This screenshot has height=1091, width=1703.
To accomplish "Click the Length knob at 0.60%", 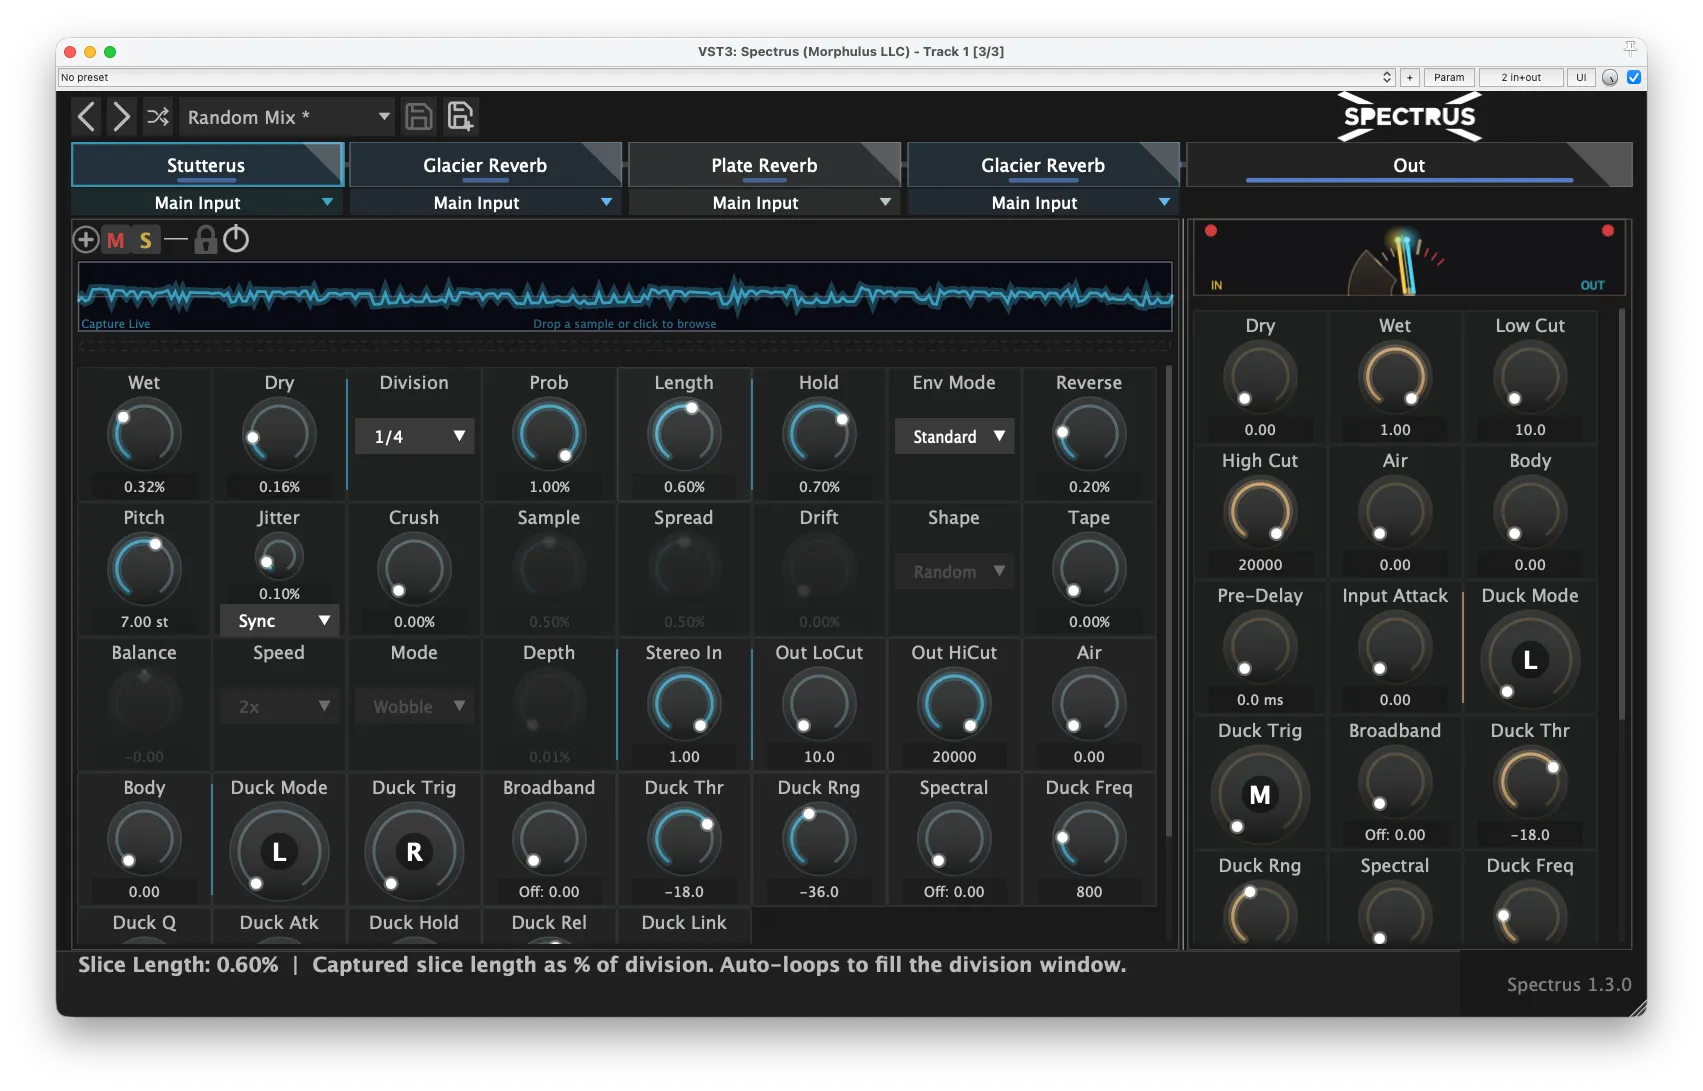I will coord(684,435).
